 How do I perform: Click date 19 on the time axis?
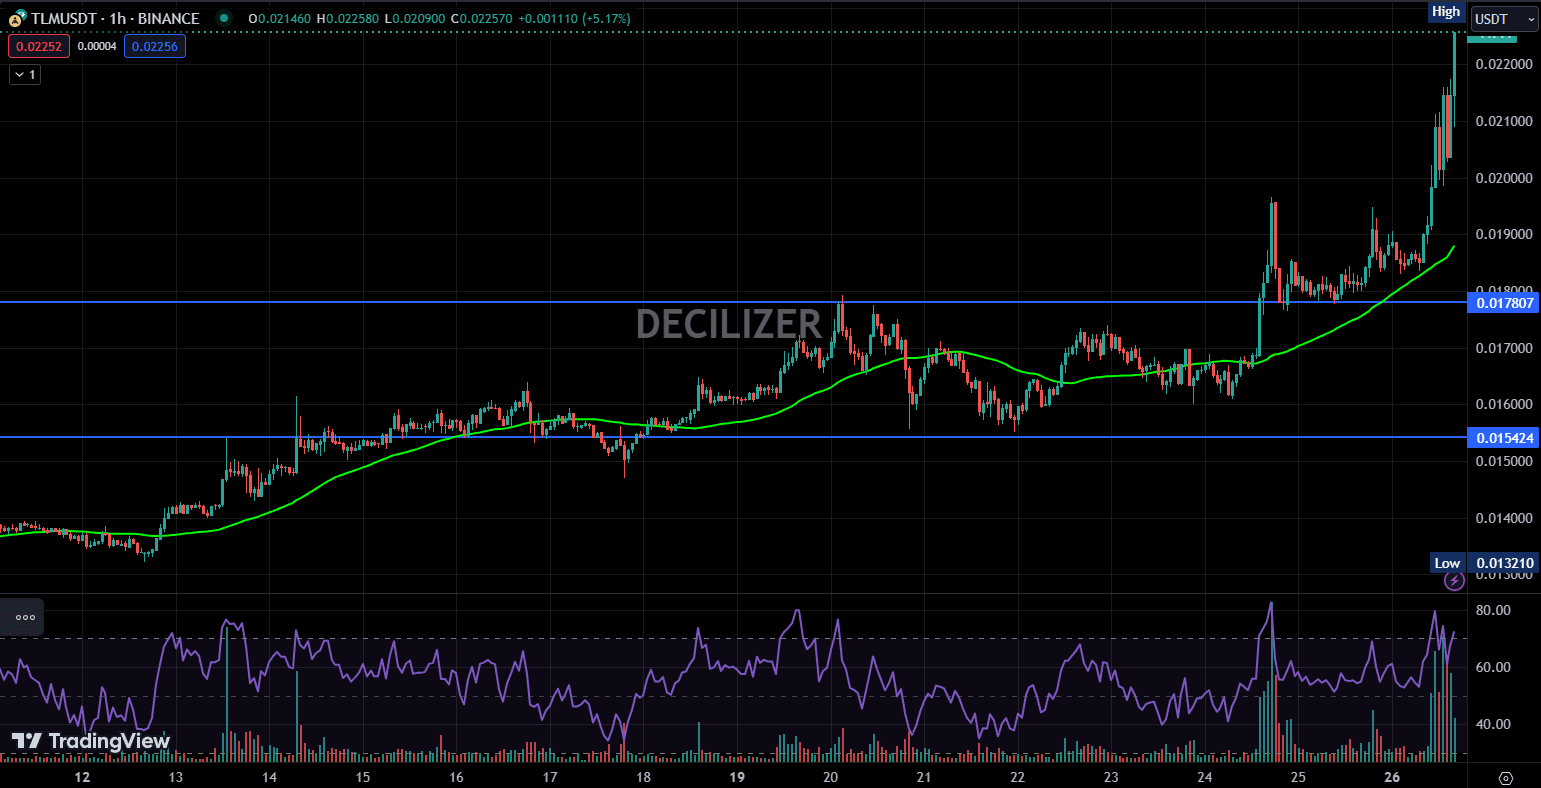coord(737,777)
